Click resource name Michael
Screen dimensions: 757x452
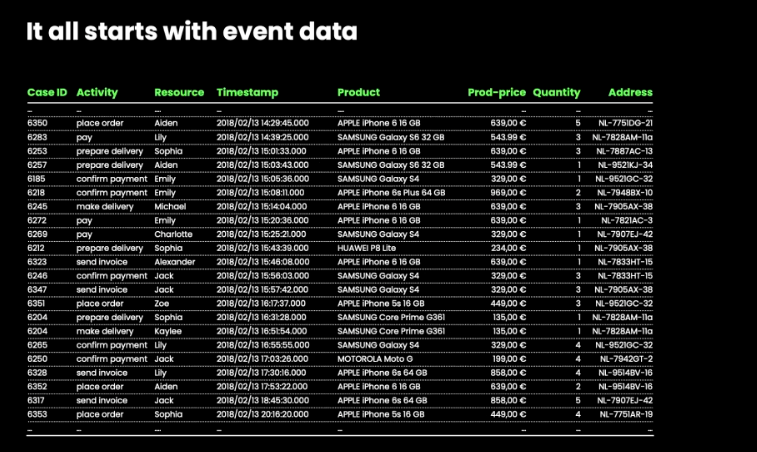pos(170,206)
